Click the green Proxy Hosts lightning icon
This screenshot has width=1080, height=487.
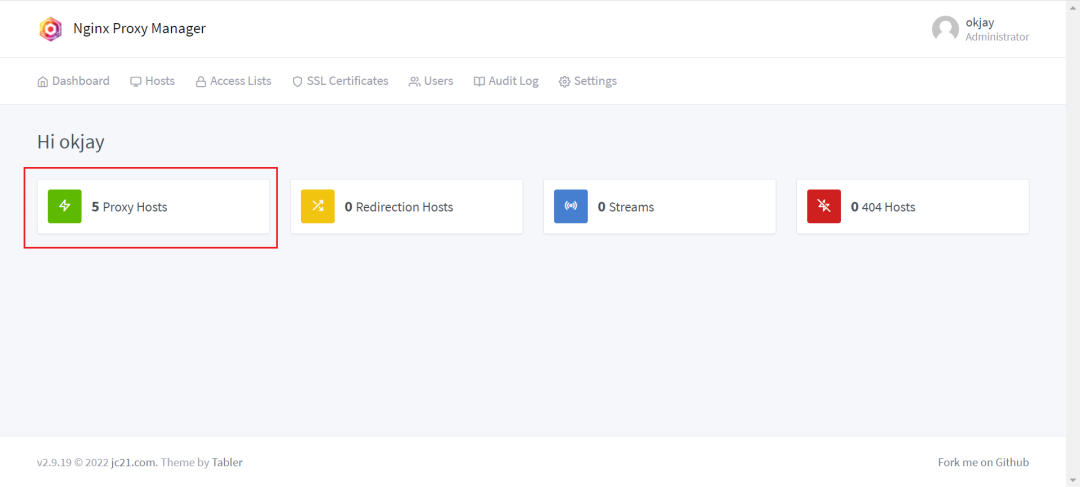[65, 206]
